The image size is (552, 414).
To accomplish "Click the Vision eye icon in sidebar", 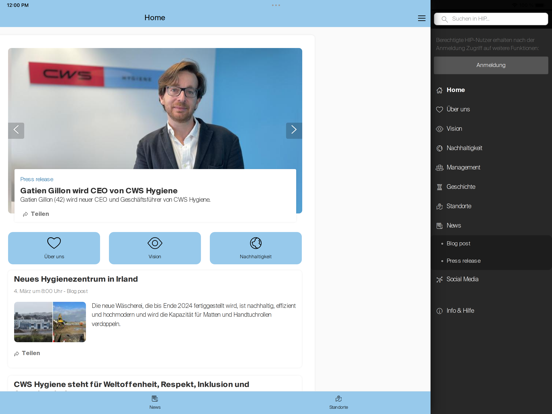I will [x=439, y=129].
